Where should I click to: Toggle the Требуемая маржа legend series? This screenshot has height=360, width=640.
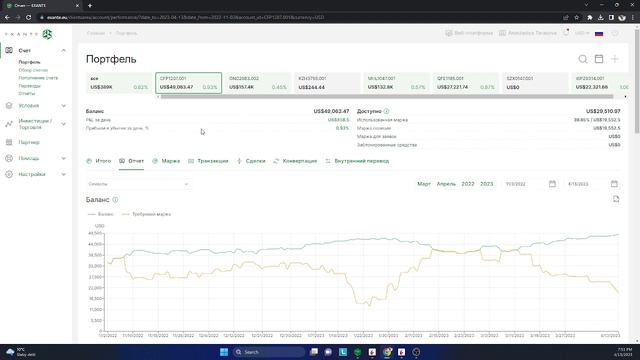pyautogui.click(x=147, y=214)
